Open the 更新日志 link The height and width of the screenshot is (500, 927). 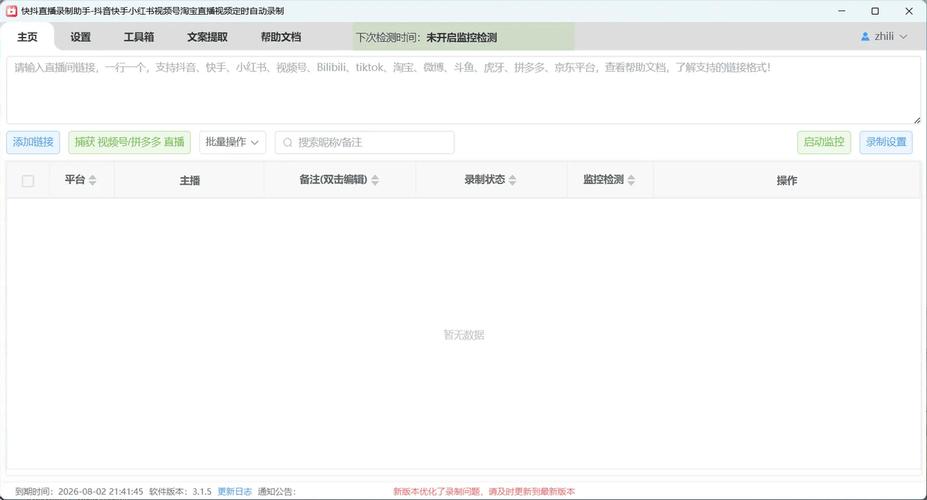tap(235, 492)
